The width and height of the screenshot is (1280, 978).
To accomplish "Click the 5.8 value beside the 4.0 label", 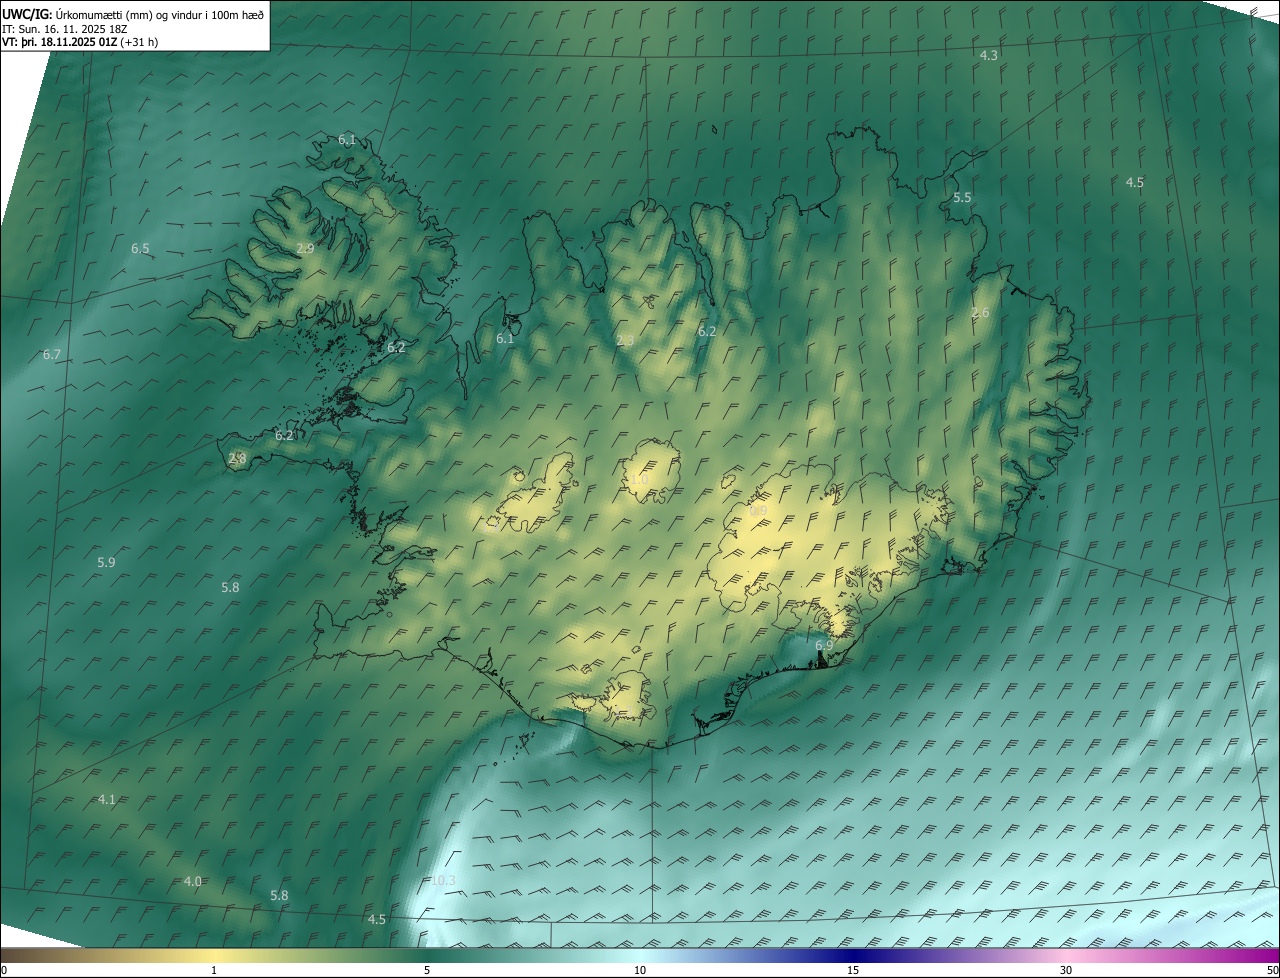I will [x=279, y=896].
